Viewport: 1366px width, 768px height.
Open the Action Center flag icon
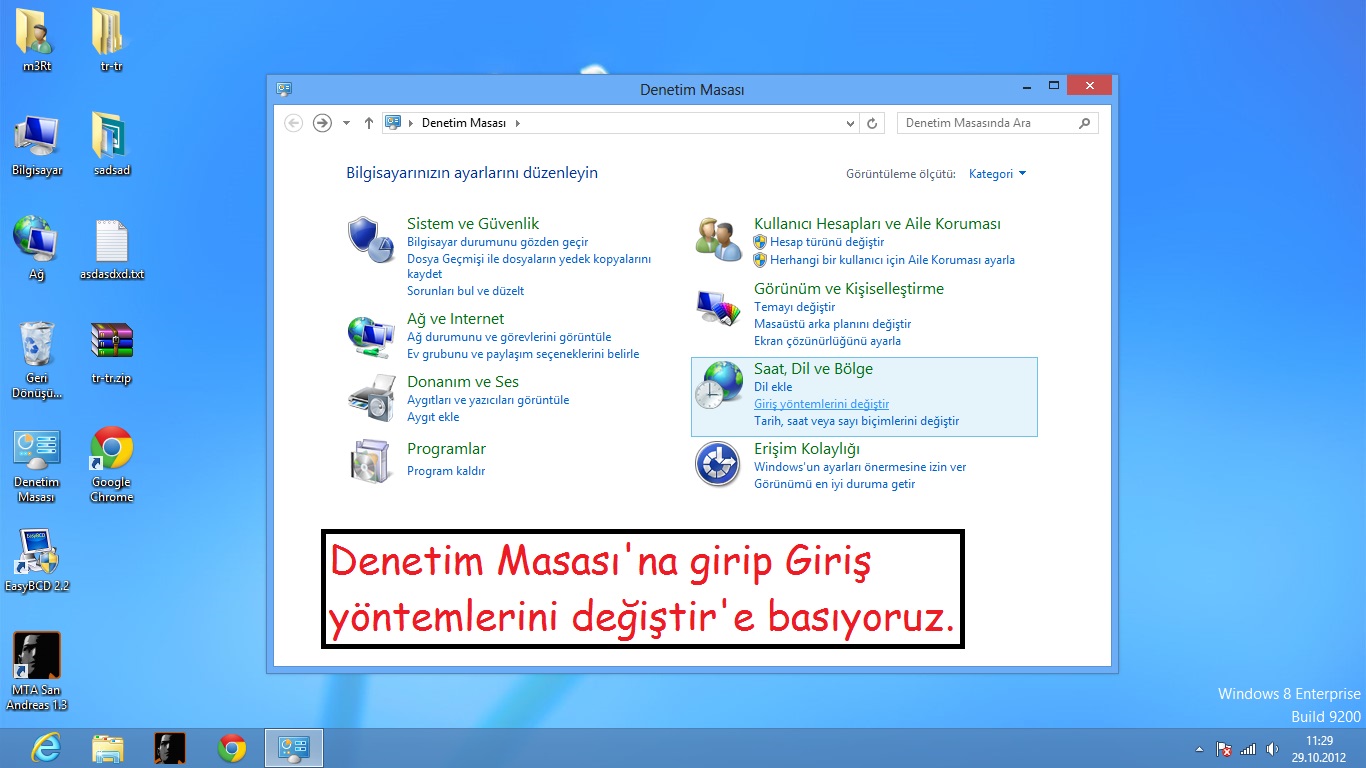pos(1223,749)
